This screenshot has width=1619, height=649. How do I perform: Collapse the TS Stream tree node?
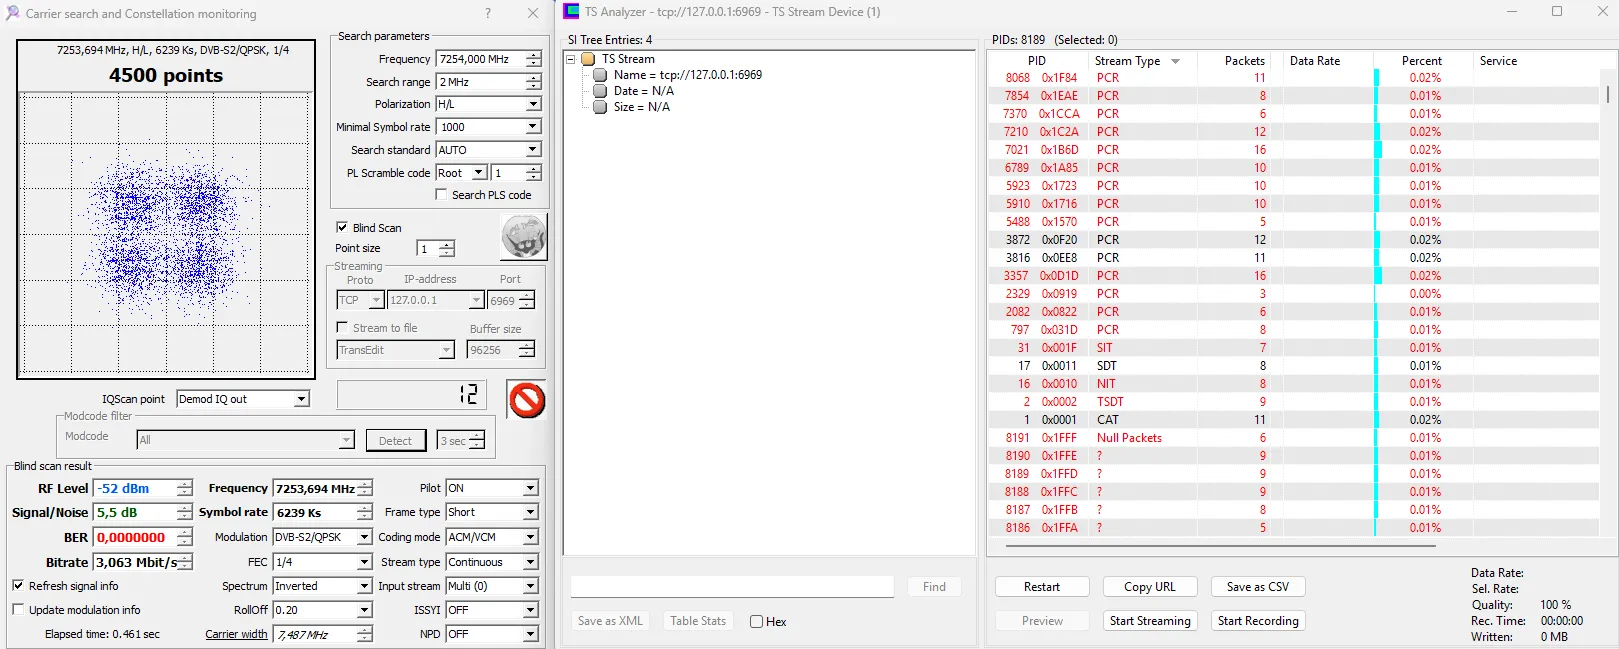click(571, 59)
